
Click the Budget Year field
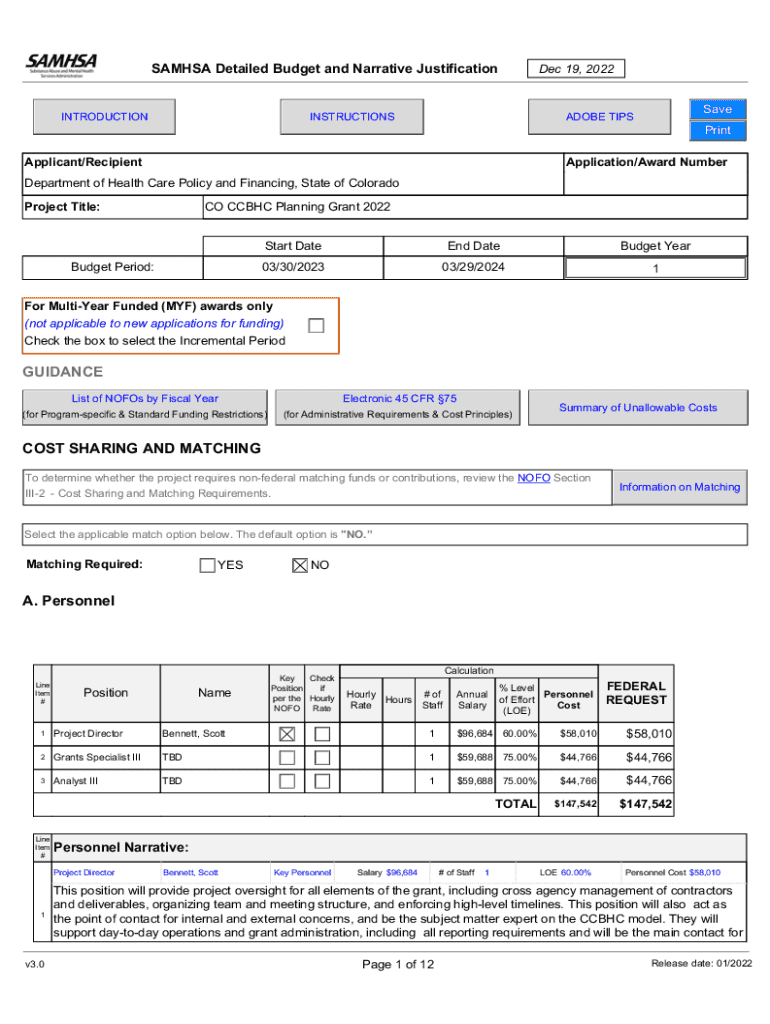tap(655, 269)
